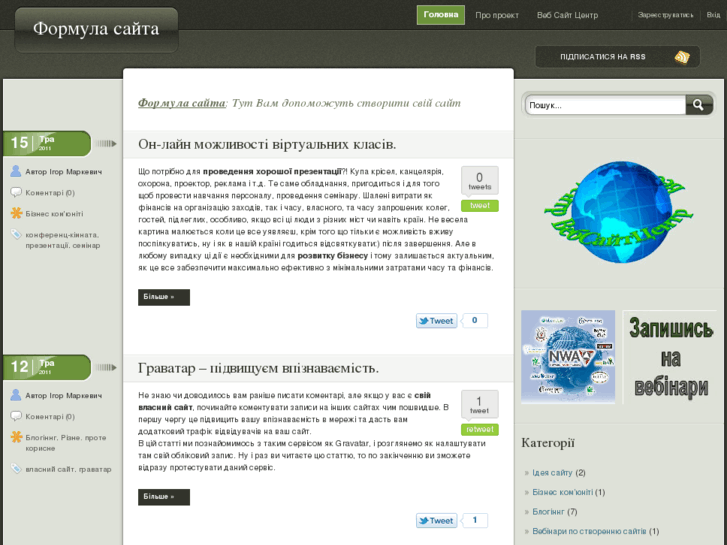Click Більше button under virtual classes post

click(164, 297)
